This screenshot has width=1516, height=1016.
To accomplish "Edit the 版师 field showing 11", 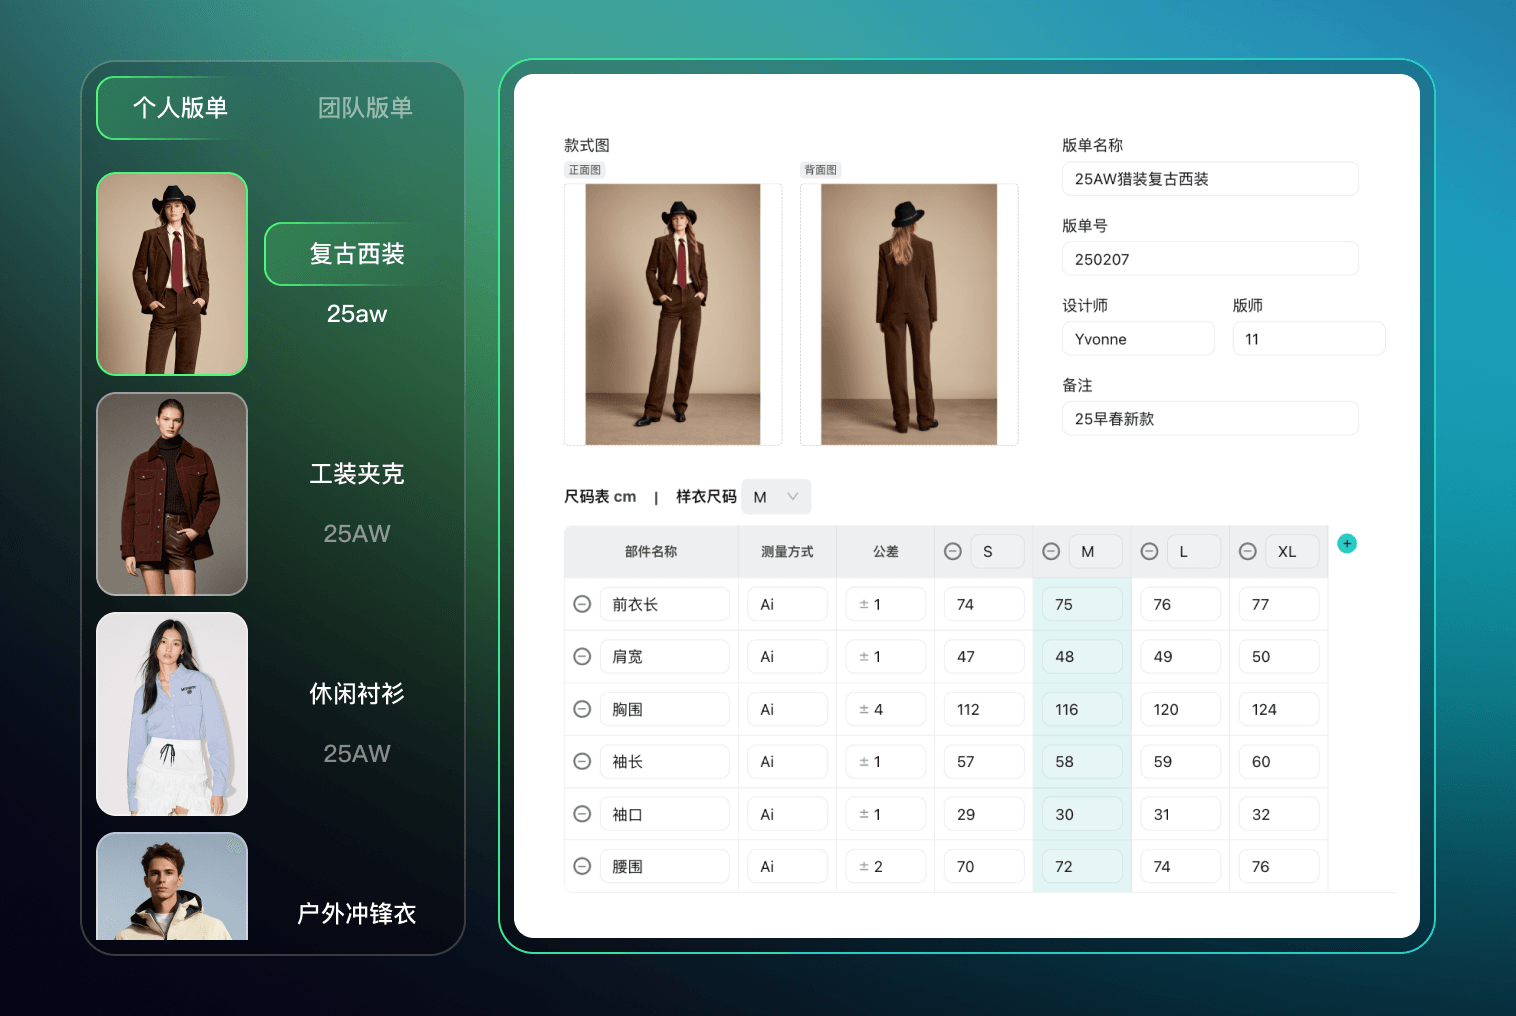I will (1309, 339).
